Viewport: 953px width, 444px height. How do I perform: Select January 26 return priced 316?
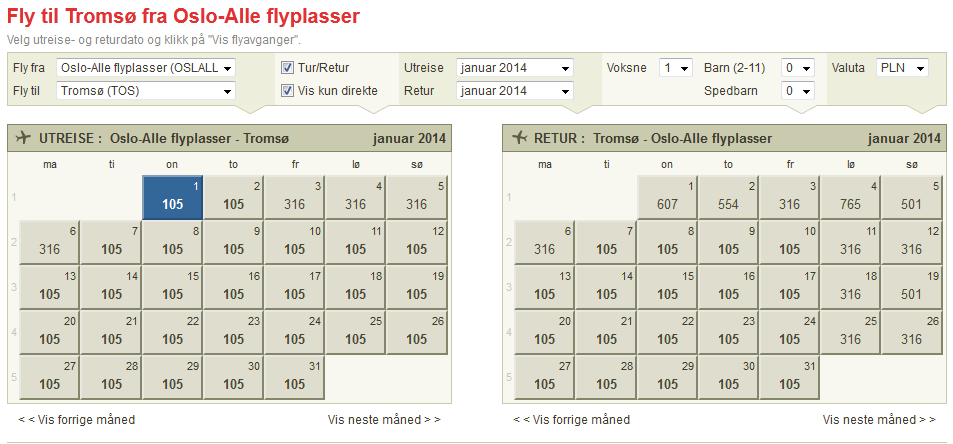coord(912,332)
